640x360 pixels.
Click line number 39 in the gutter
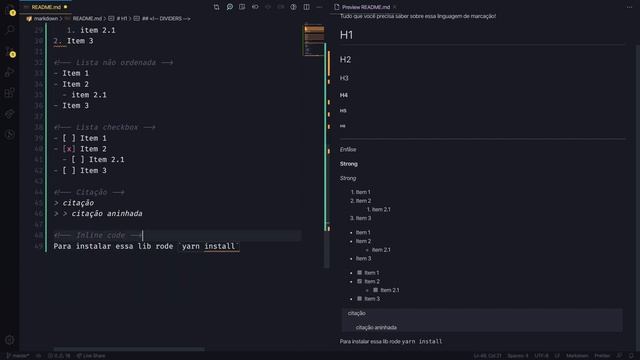pos(38,138)
